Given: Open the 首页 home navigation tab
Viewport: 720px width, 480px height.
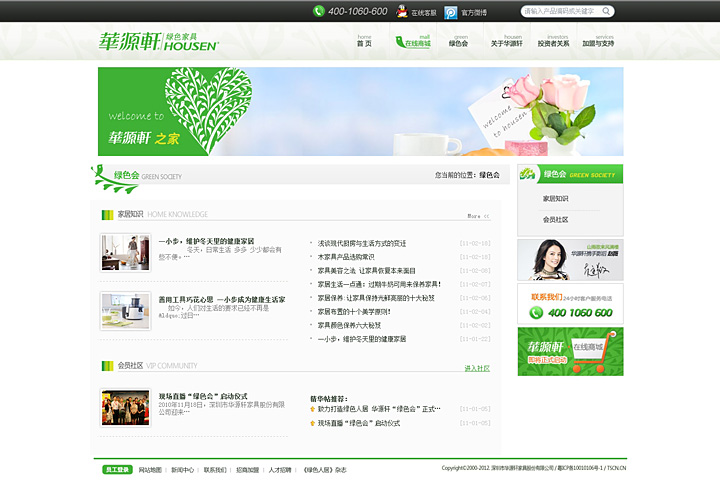Looking at the screenshot, I should click(x=364, y=41).
